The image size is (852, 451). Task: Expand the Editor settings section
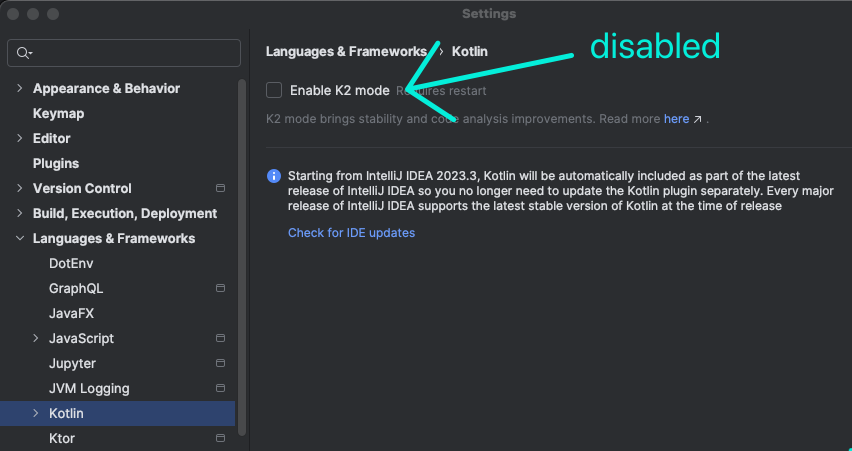tap(19, 138)
